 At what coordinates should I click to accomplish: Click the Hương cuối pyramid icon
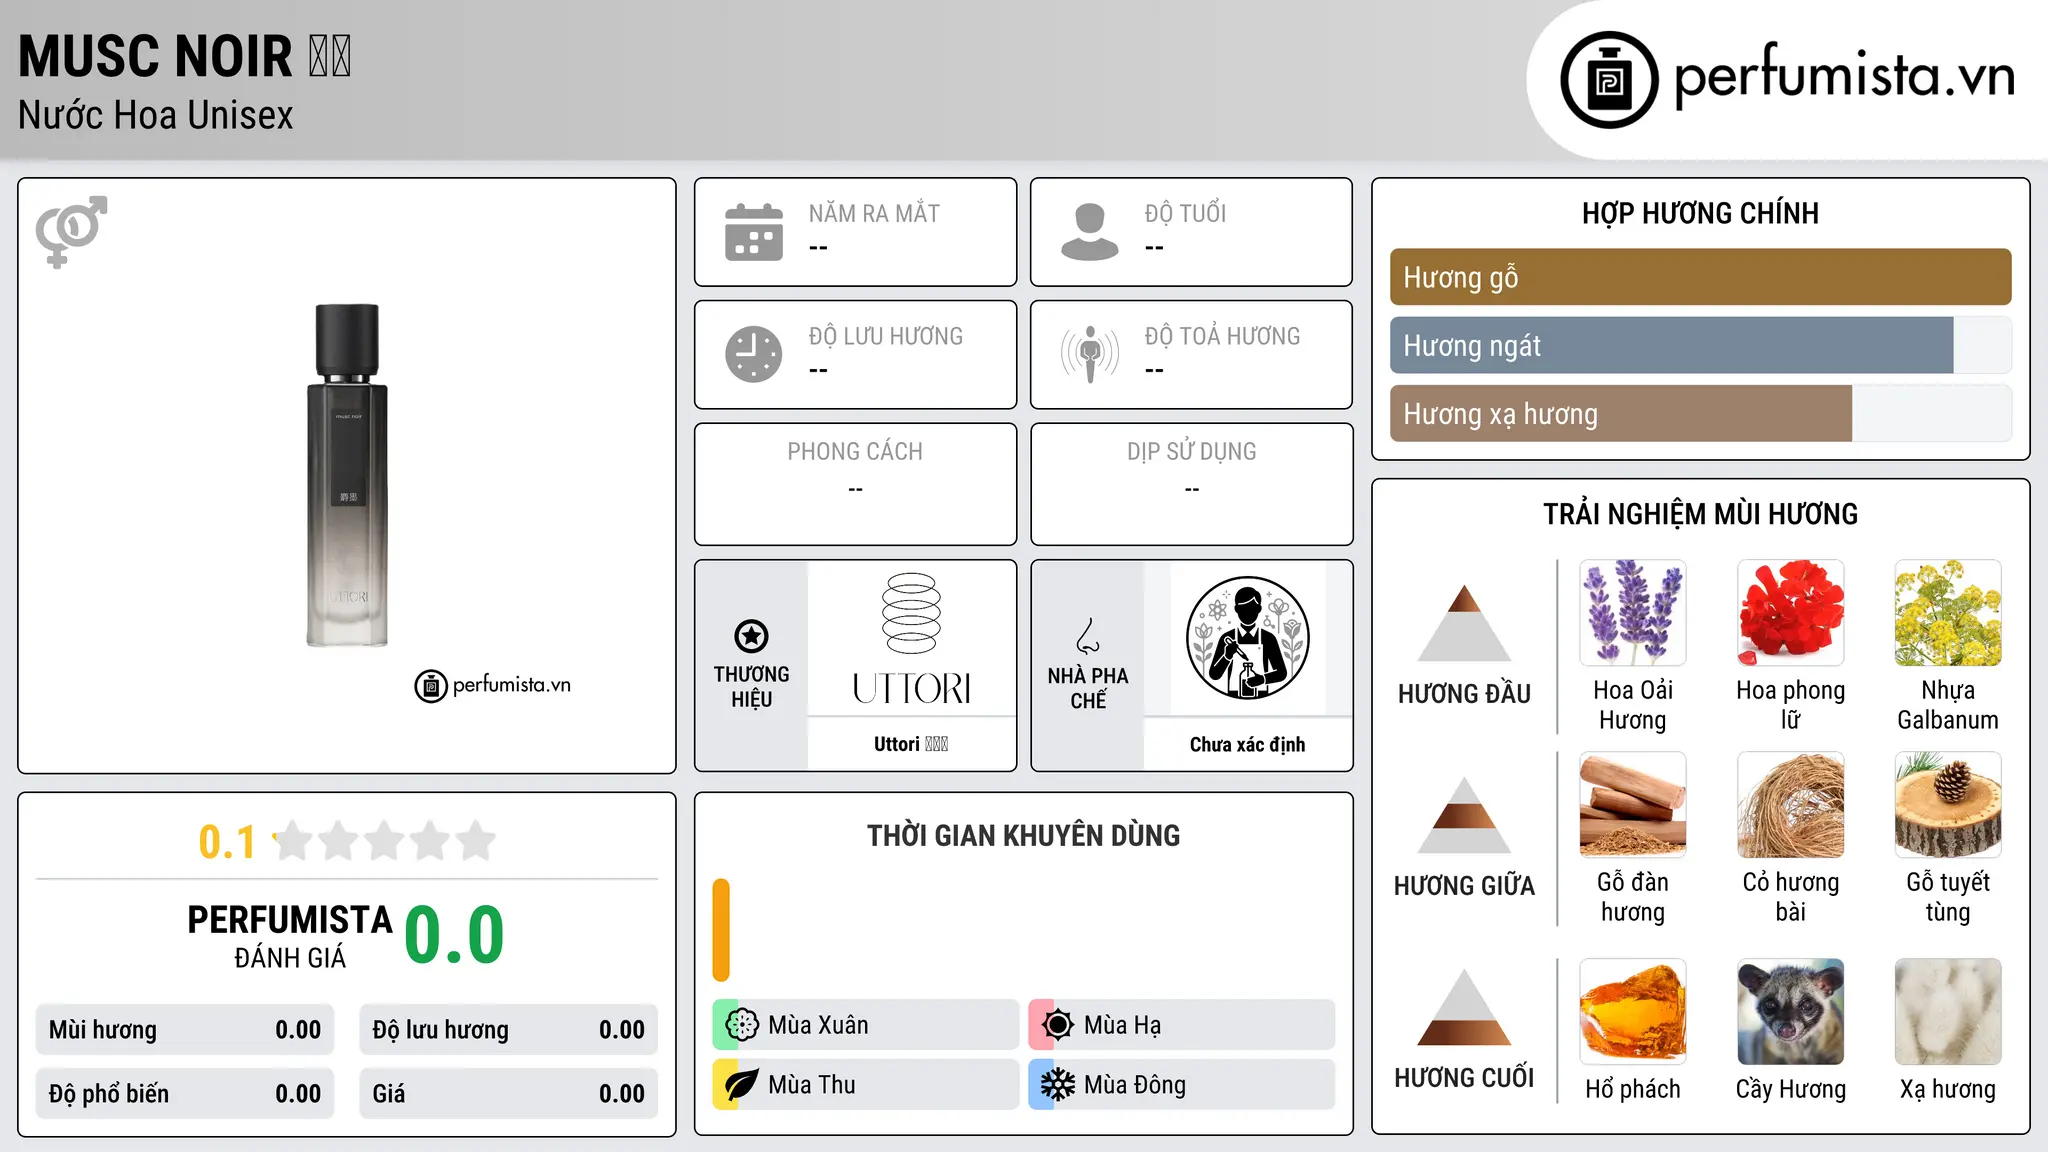click(1464, 1007)
